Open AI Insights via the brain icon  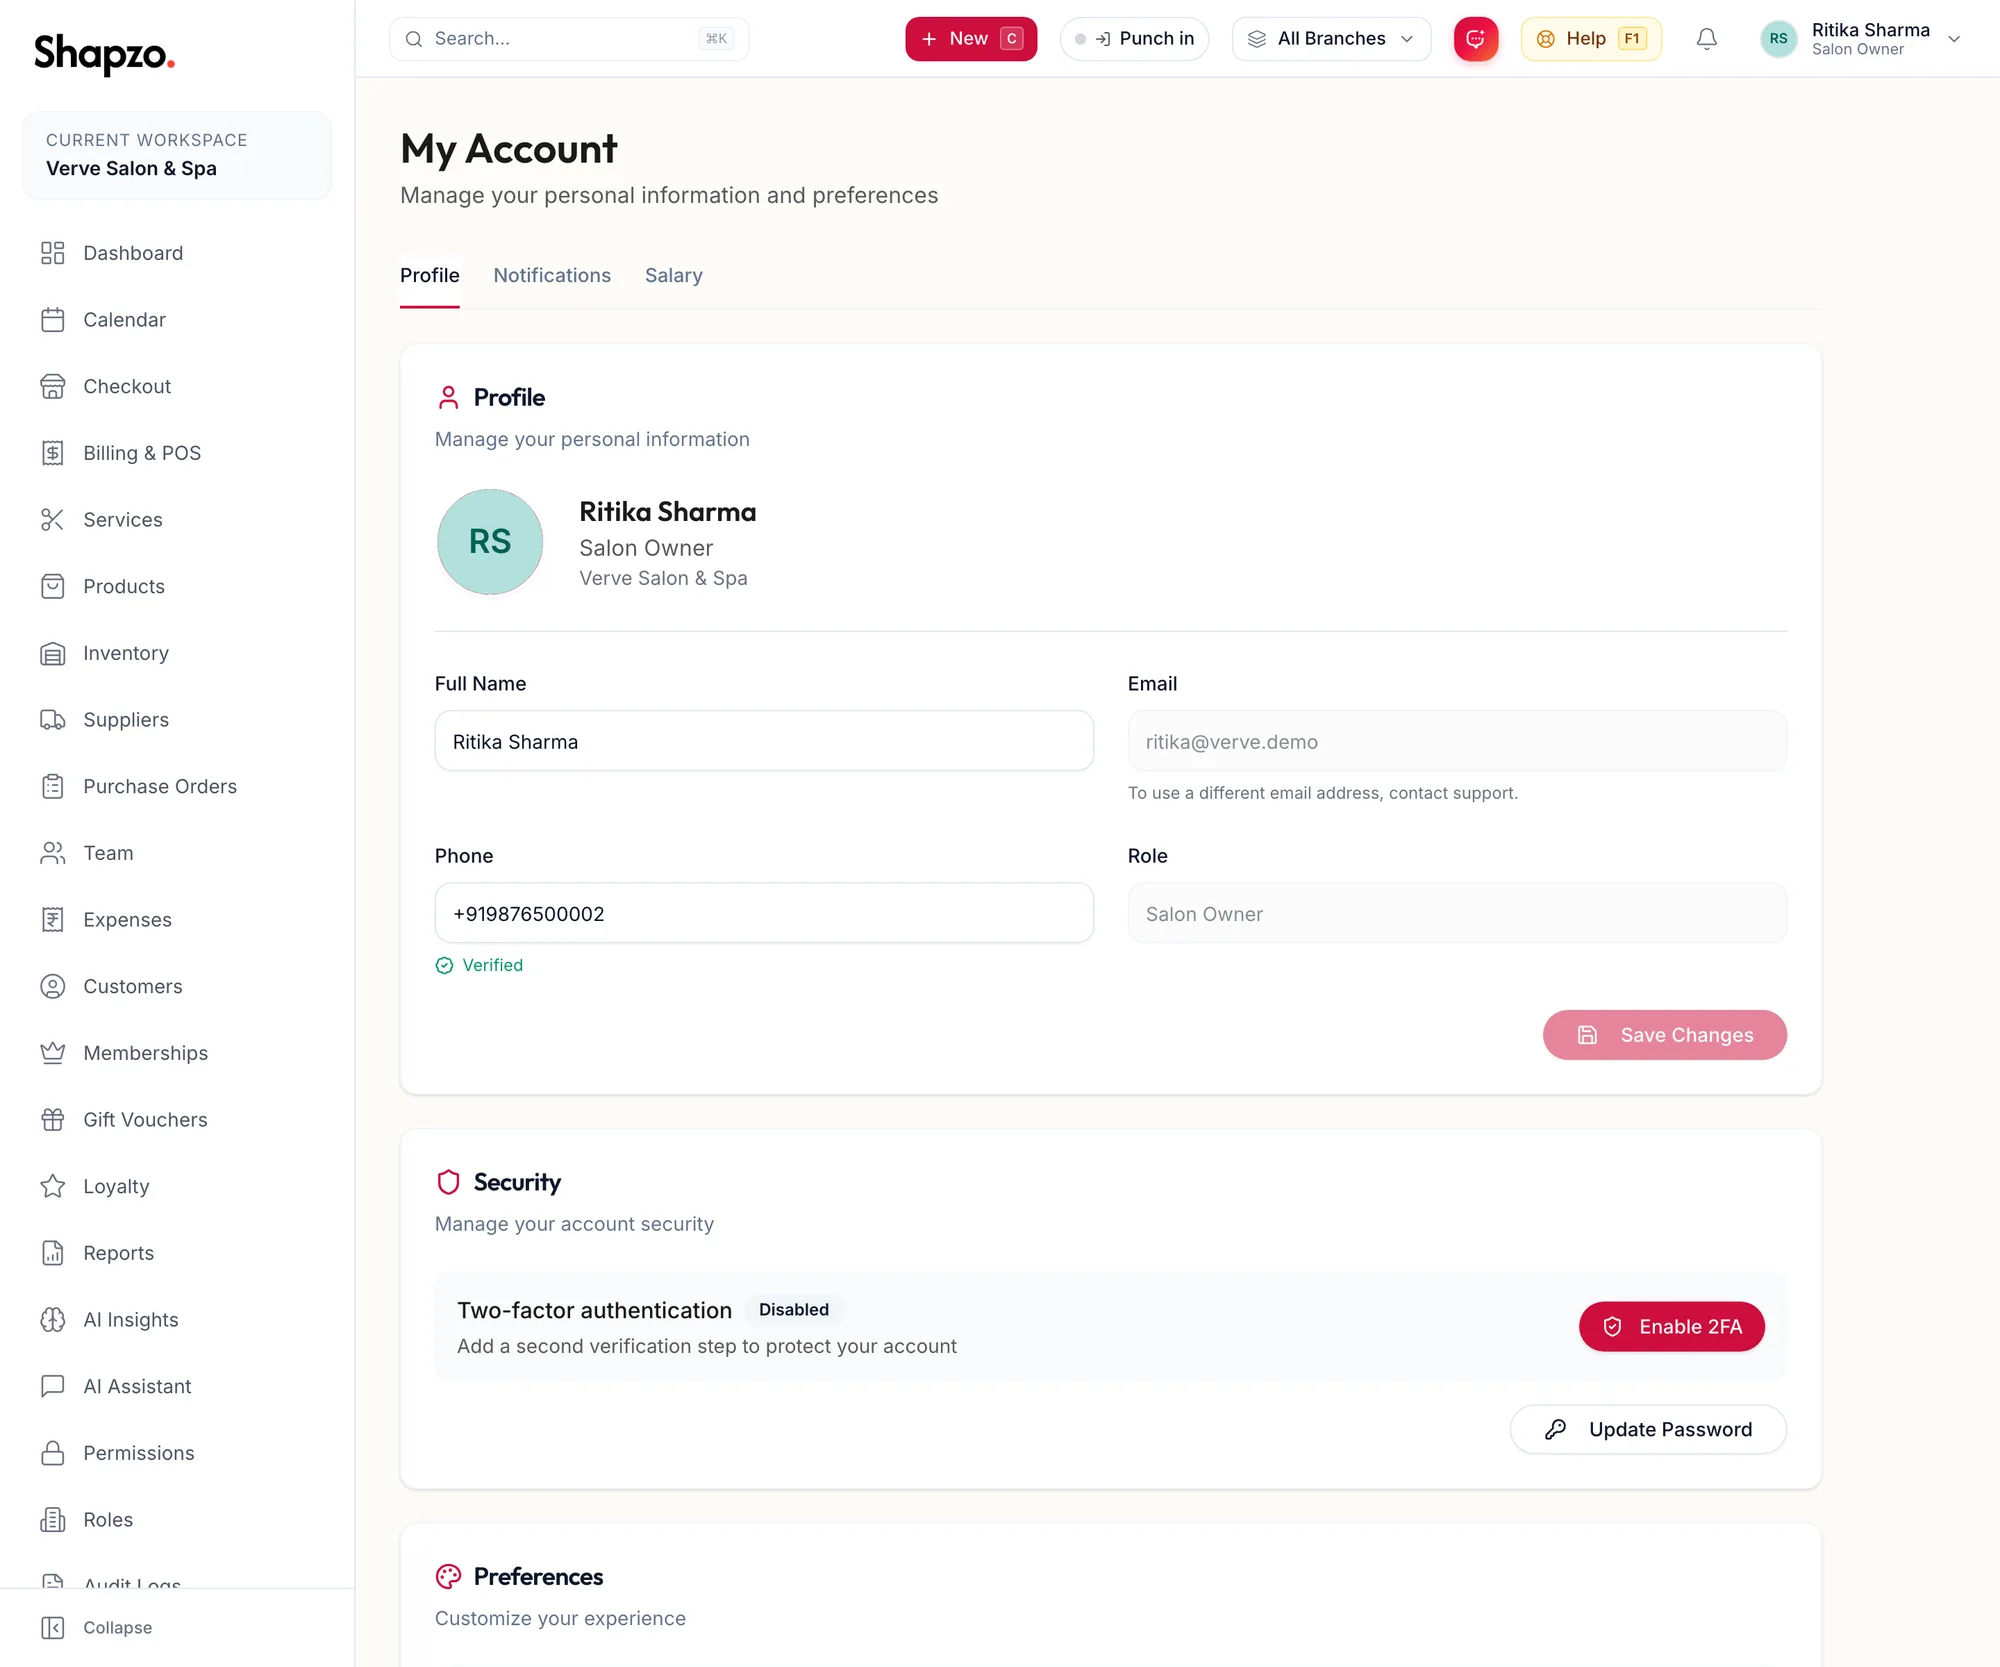[x=53, y=1320]
